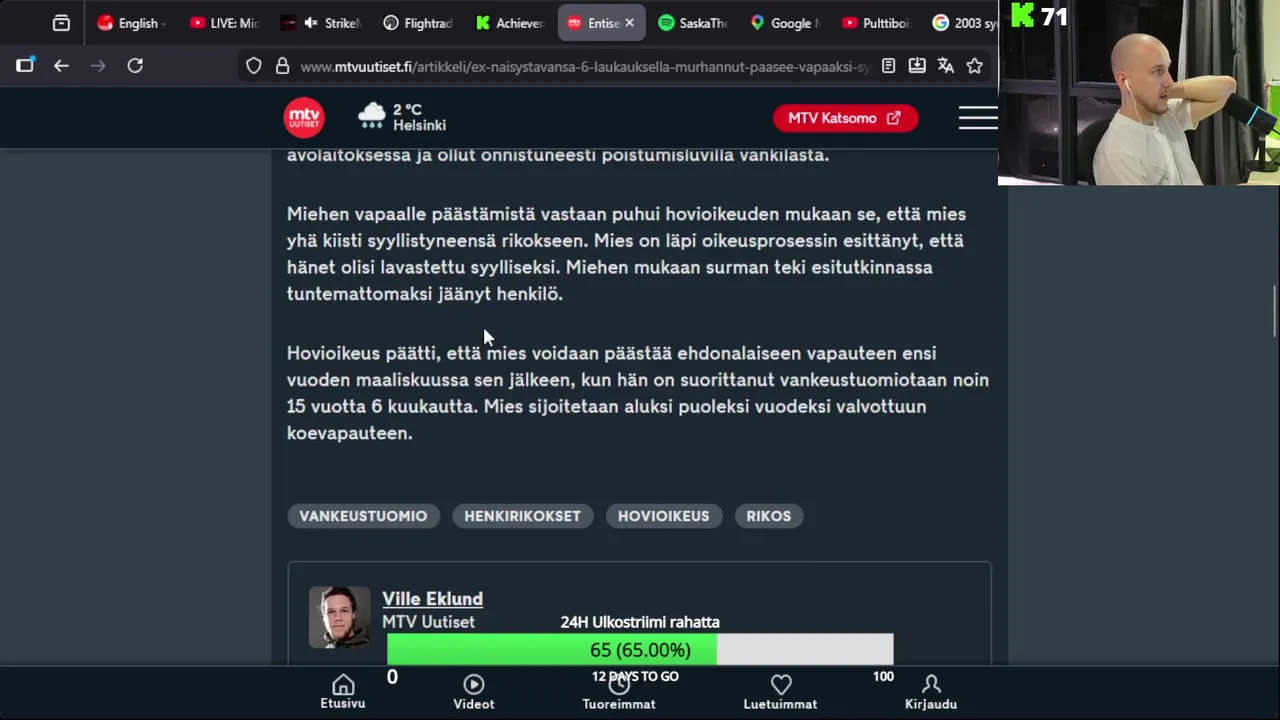The height and width of the screenshot is (720, 1280).
Task: Close the active Entise tab
Action: [x=629, y=23]
